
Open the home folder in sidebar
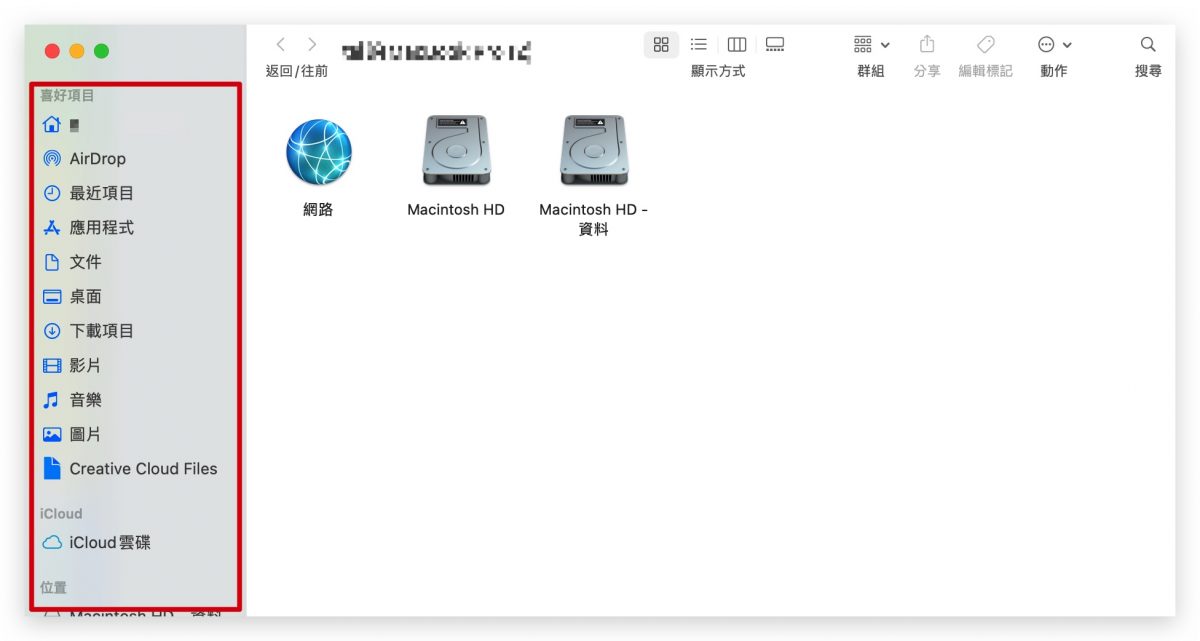coord(60,125)
